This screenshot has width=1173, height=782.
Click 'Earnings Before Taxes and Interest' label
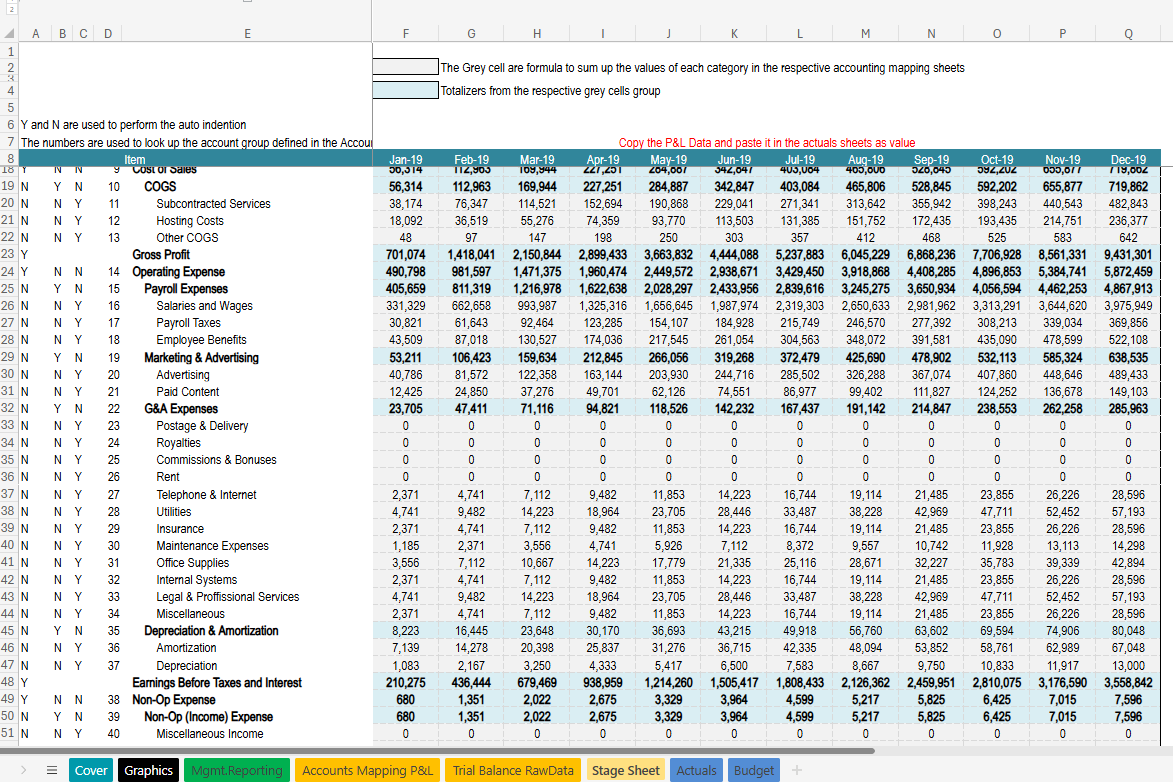[x=217, y=682]
